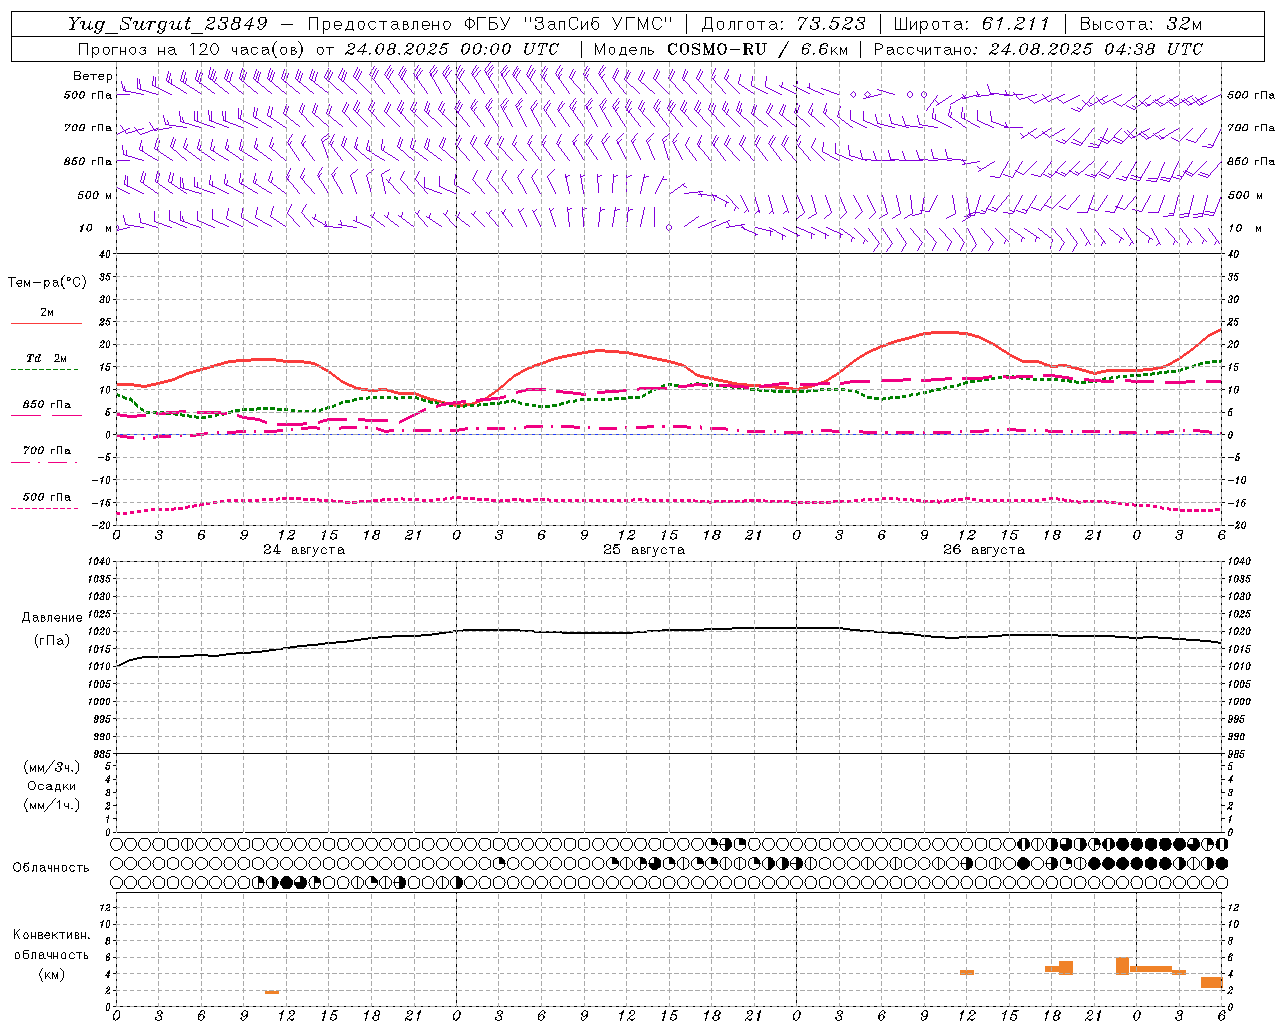Image resolution: width=1280 pixels, height=1024 pixels.
Task: Click the Широта: 61.211 value
Action: tap(971, 24)
